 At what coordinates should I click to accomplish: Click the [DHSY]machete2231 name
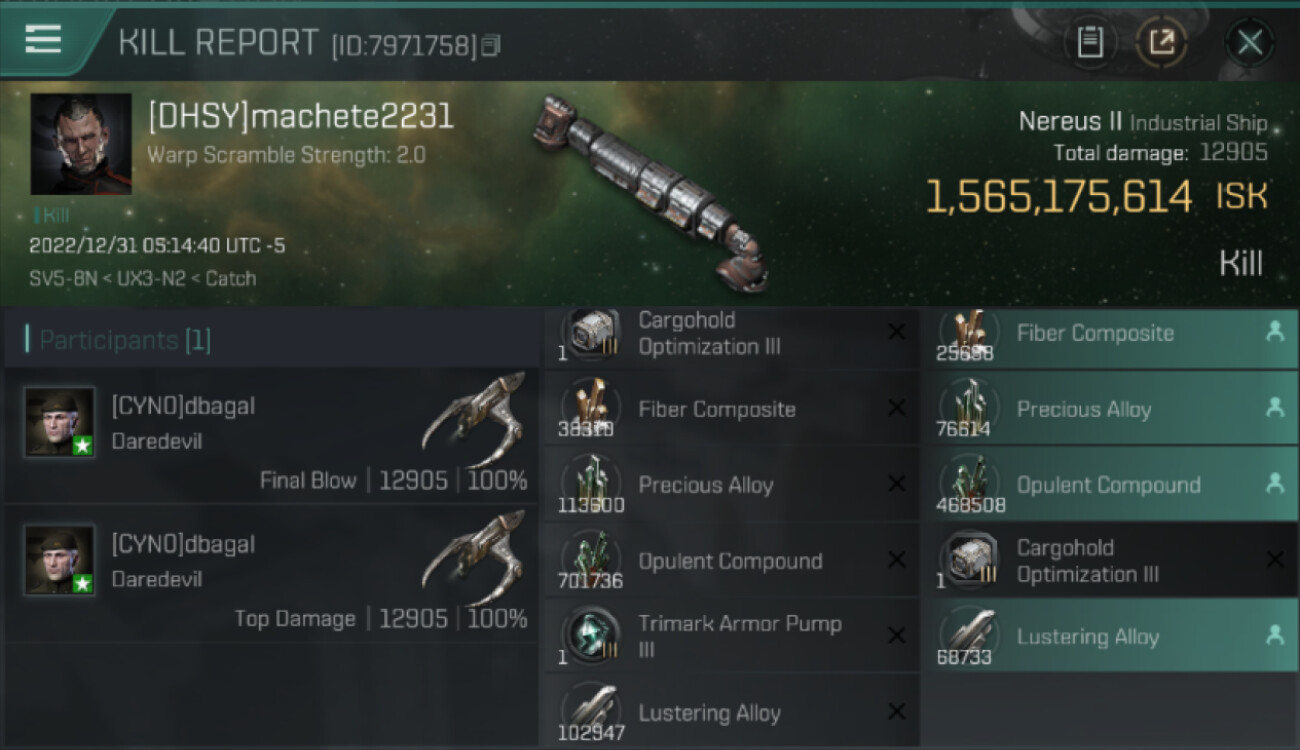coord(300,117)
